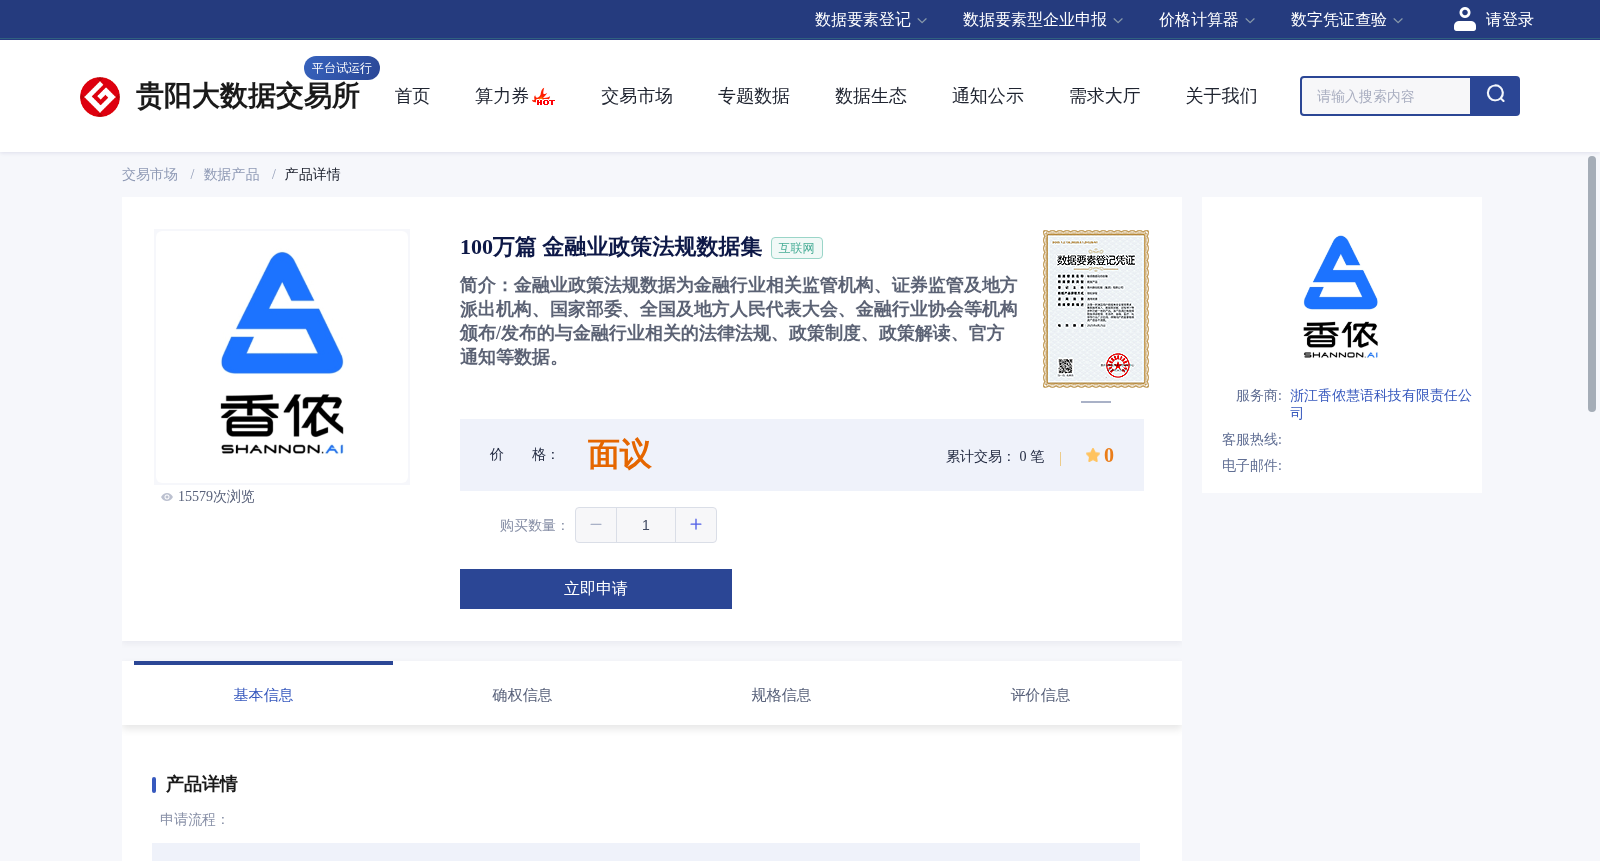
Task: Click the hot flame icon beside 算力券
Action: click(x=544, y=97)
